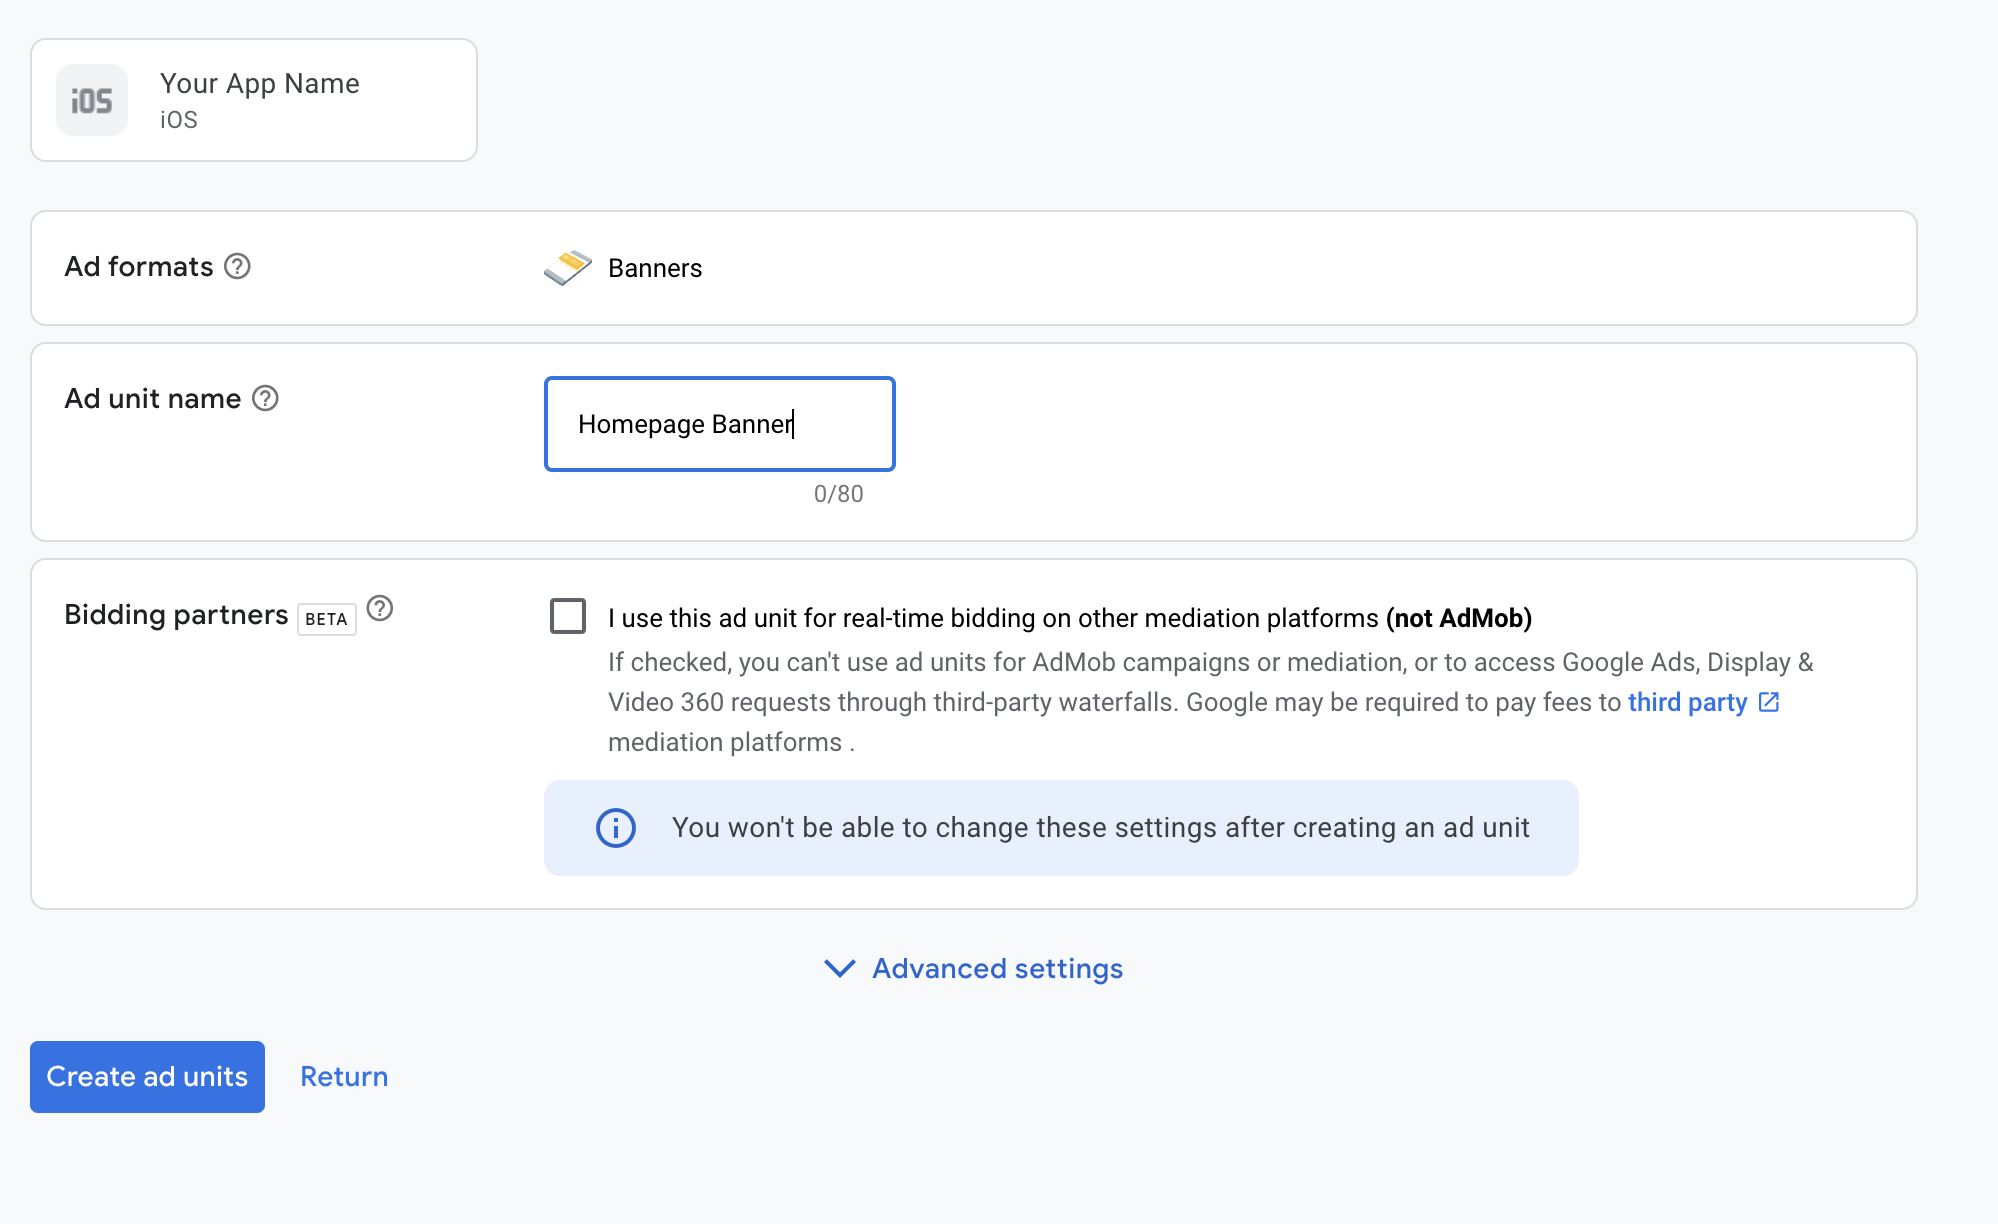Open help icon beside Bidding partners
Viewport: 1998px width, 1224px height.
click(x=380, y=608)
